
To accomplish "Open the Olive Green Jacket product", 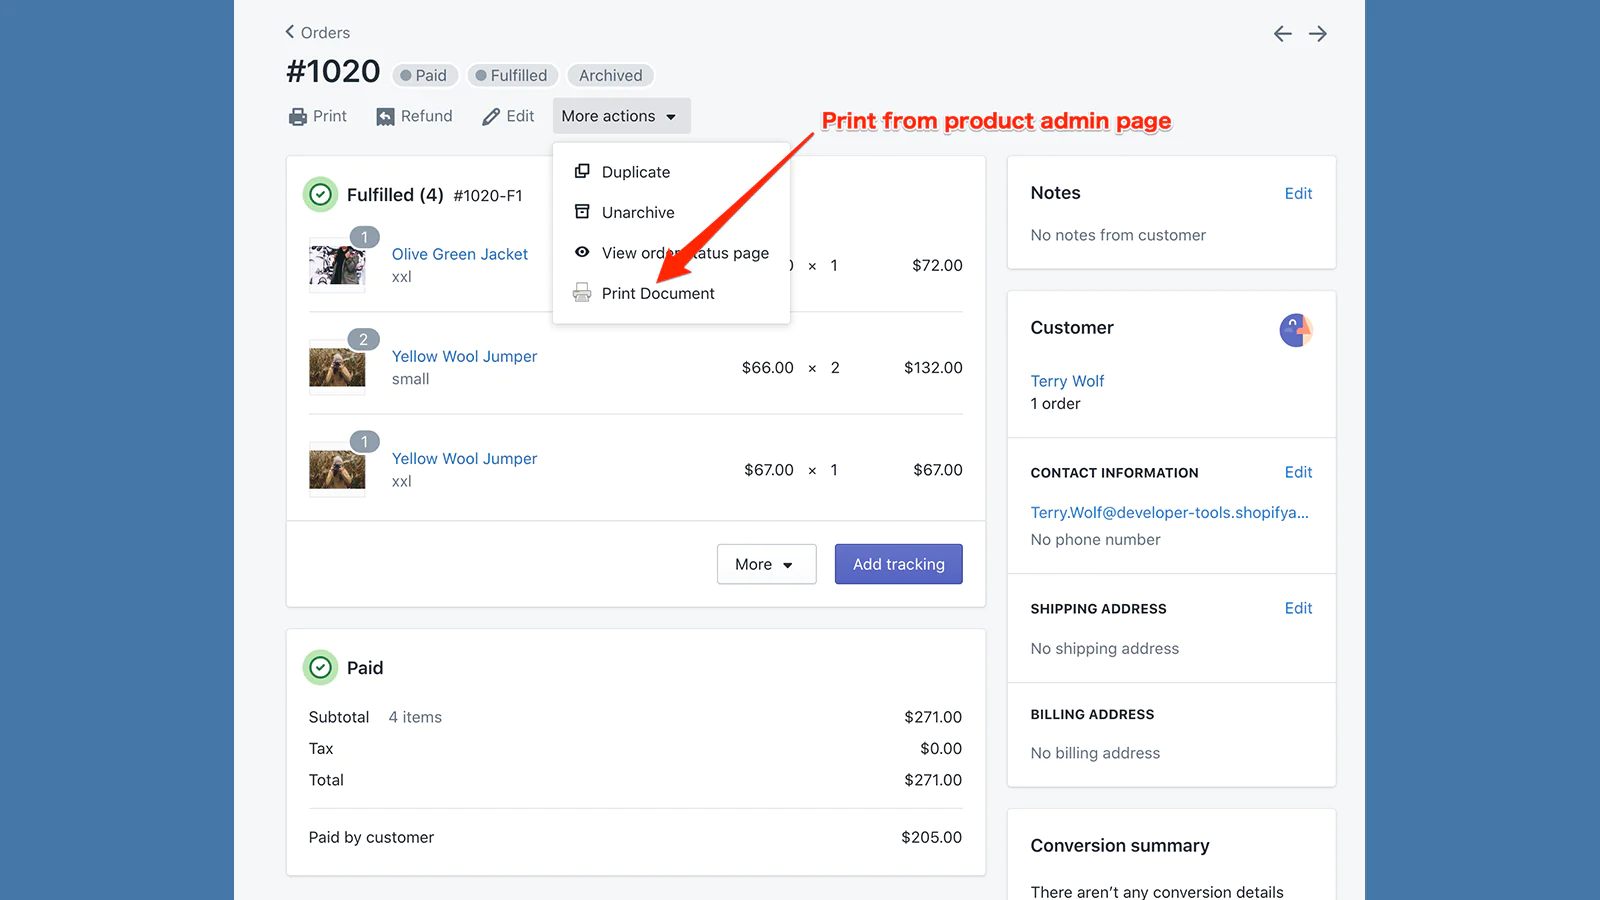I will point(459,254).
